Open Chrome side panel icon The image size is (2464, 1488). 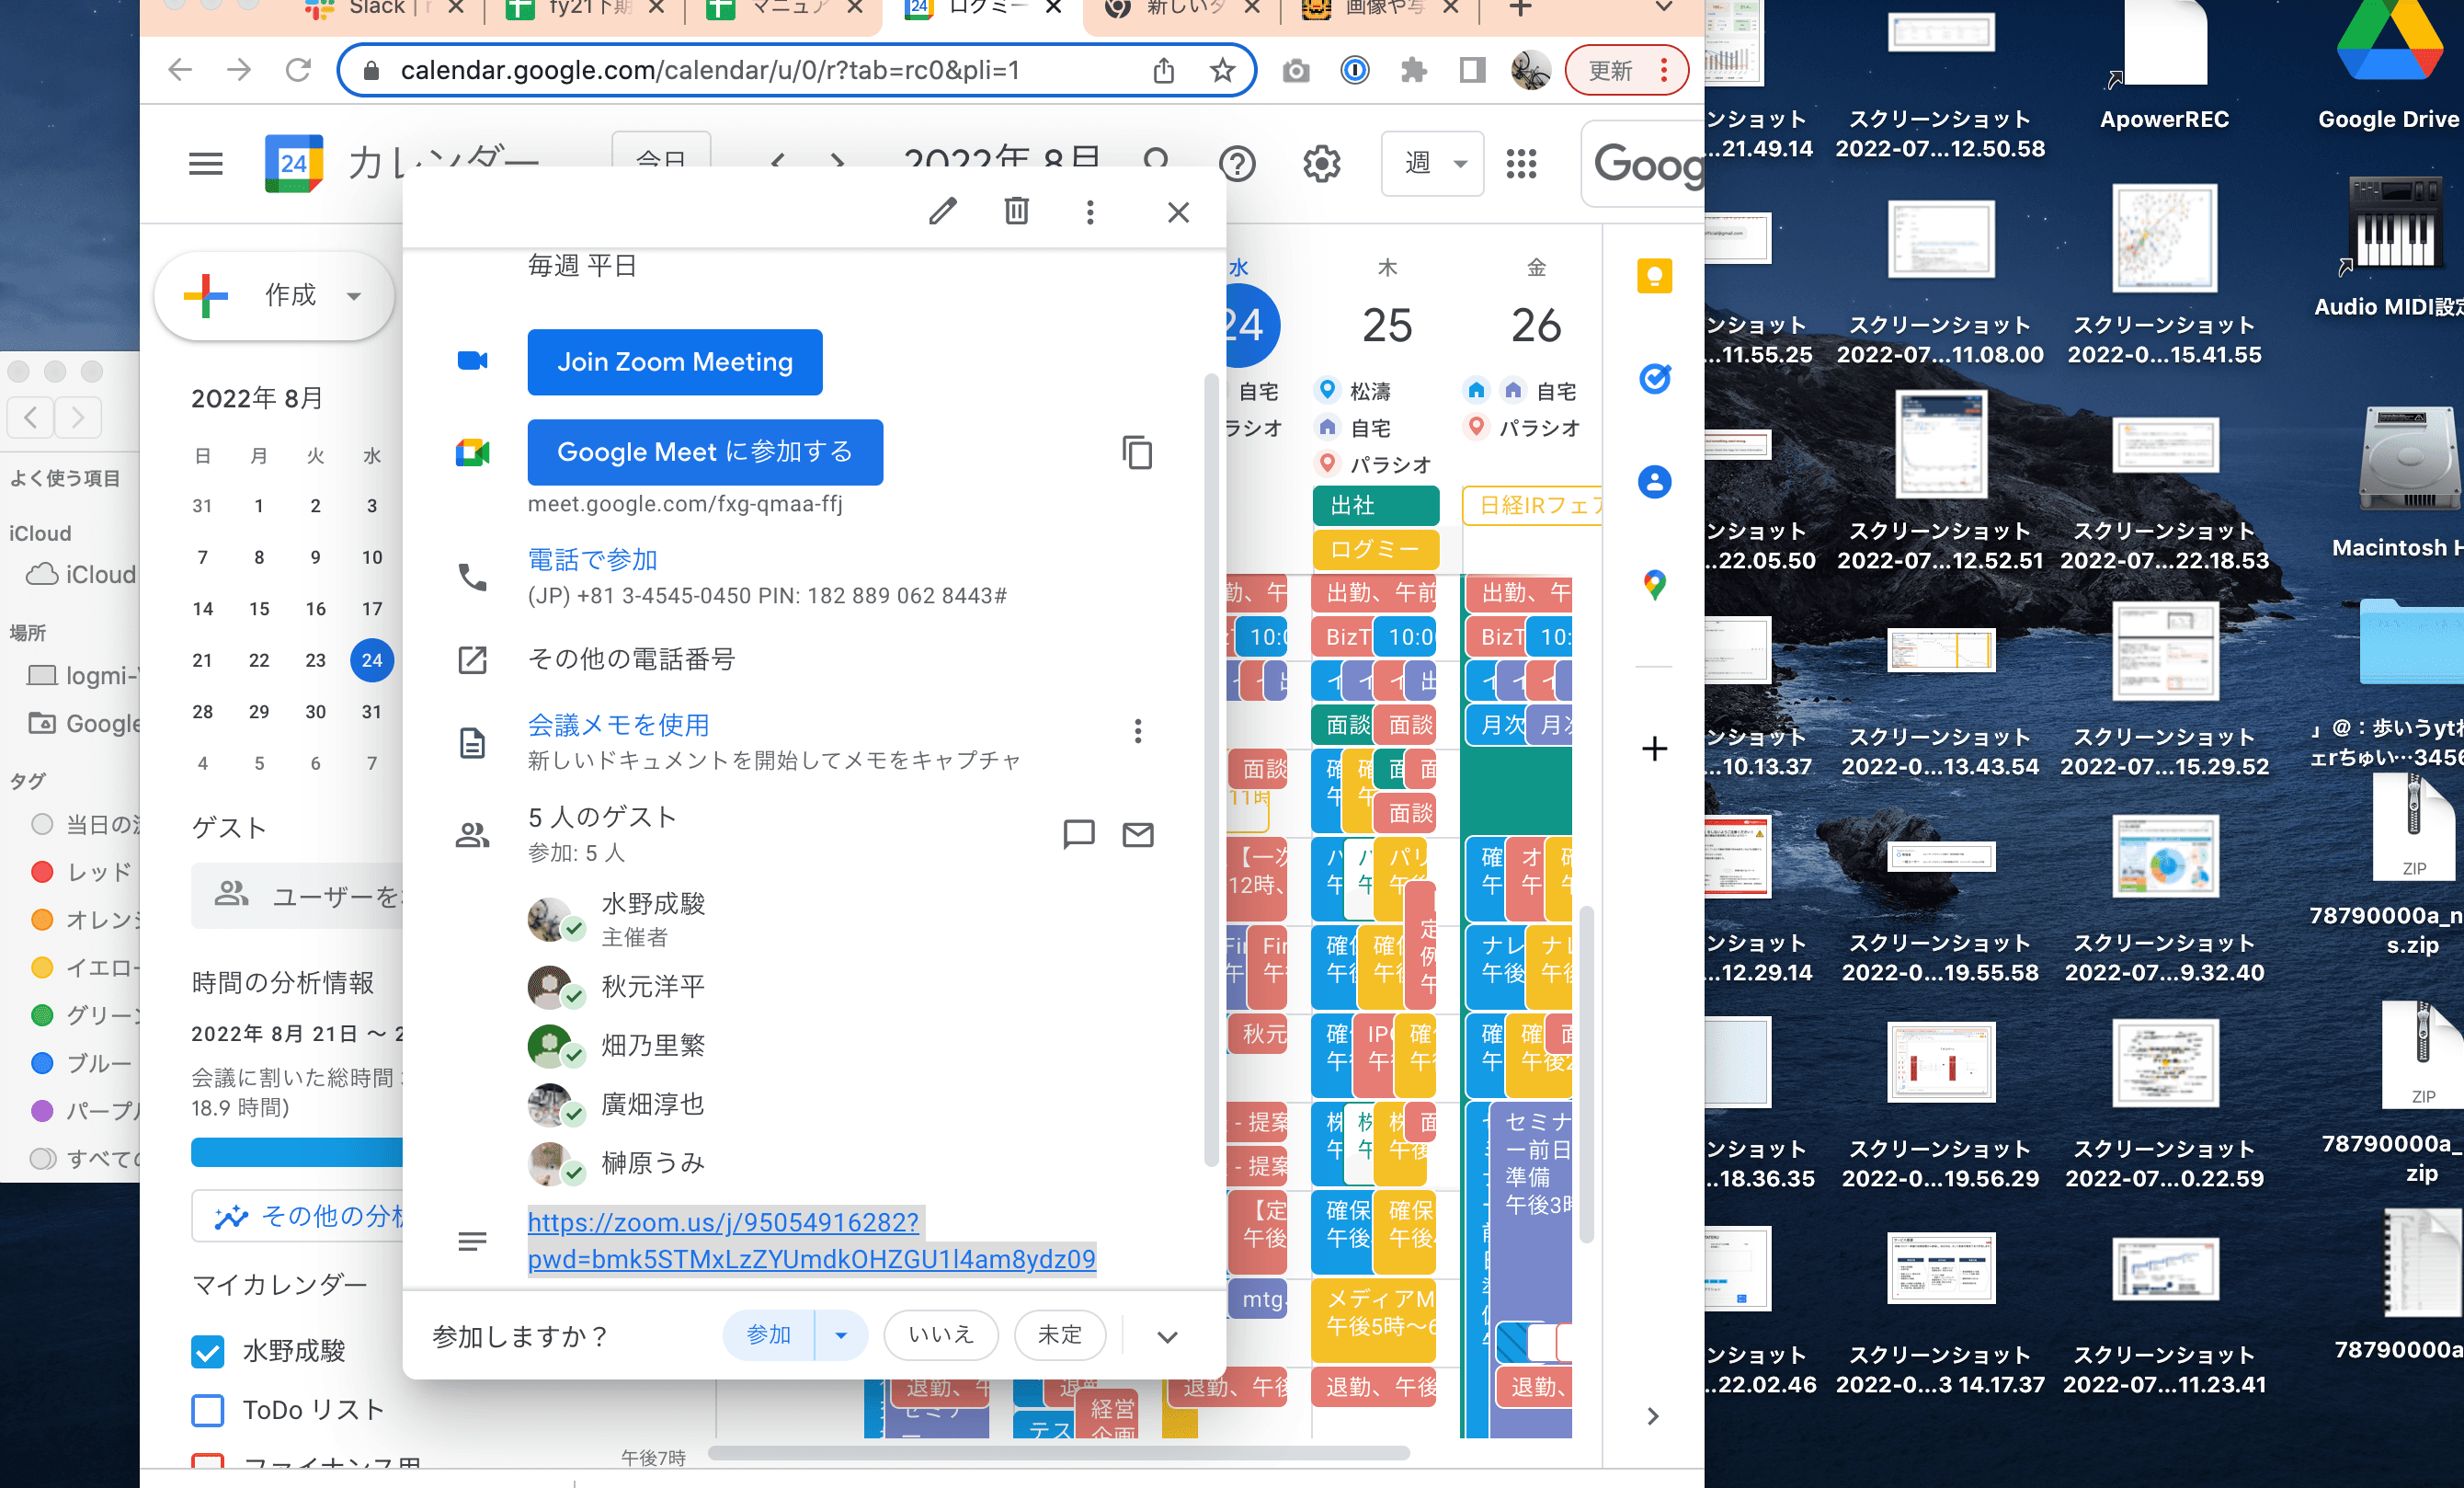point(1472,70)
